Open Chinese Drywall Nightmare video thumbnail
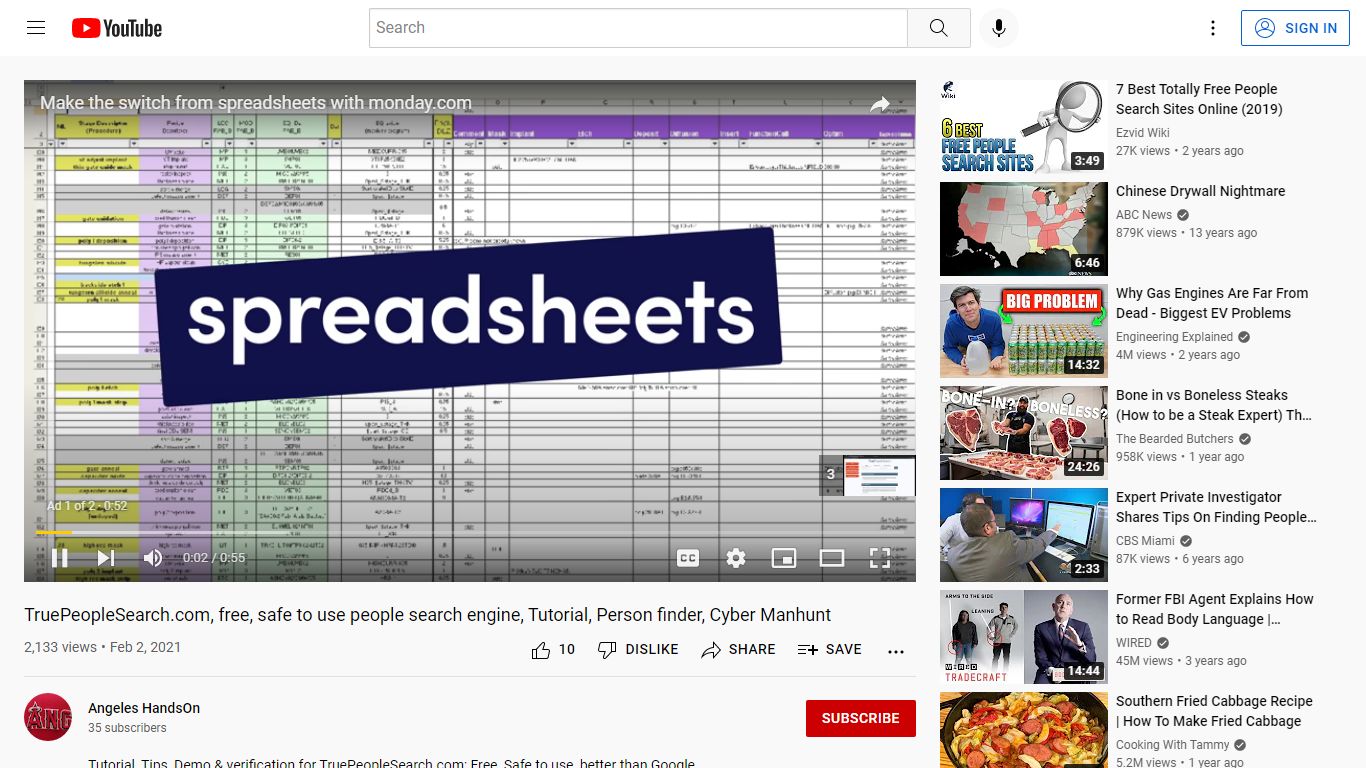Image resolution: width=1366 pixels, height=768 pixels. (1024, 229)
